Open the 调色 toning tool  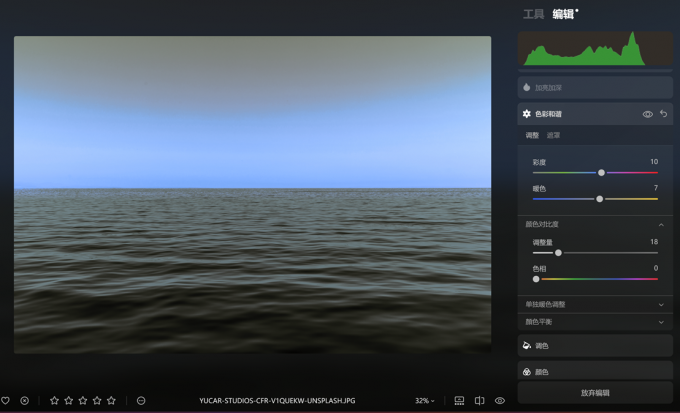(595, 346)
